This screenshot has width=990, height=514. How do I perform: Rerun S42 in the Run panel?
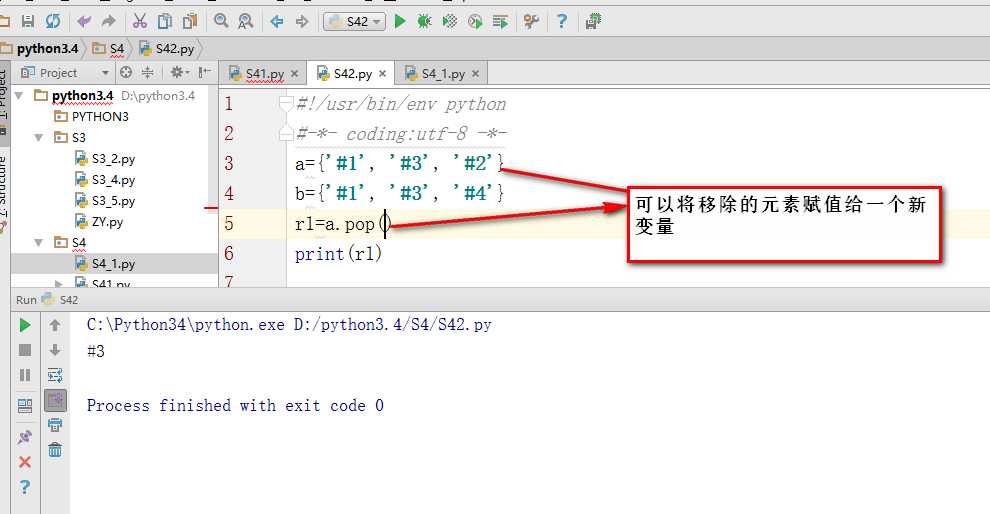[25, 325]
